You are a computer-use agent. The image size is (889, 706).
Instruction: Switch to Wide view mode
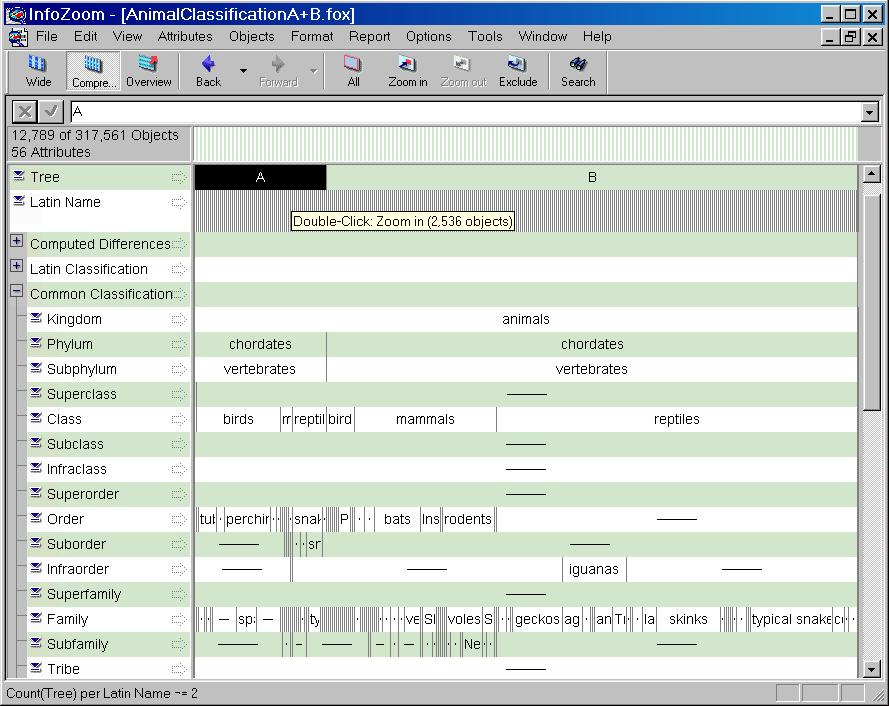(38, 71)
